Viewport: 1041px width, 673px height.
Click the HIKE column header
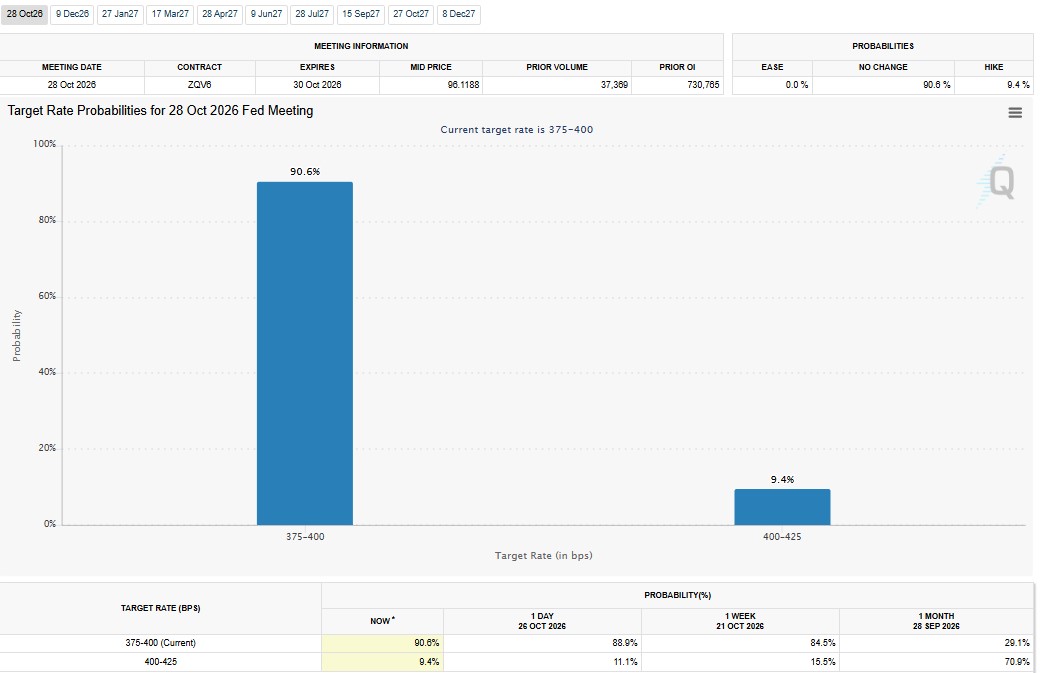pyautogui.click(x=994, y=67)
